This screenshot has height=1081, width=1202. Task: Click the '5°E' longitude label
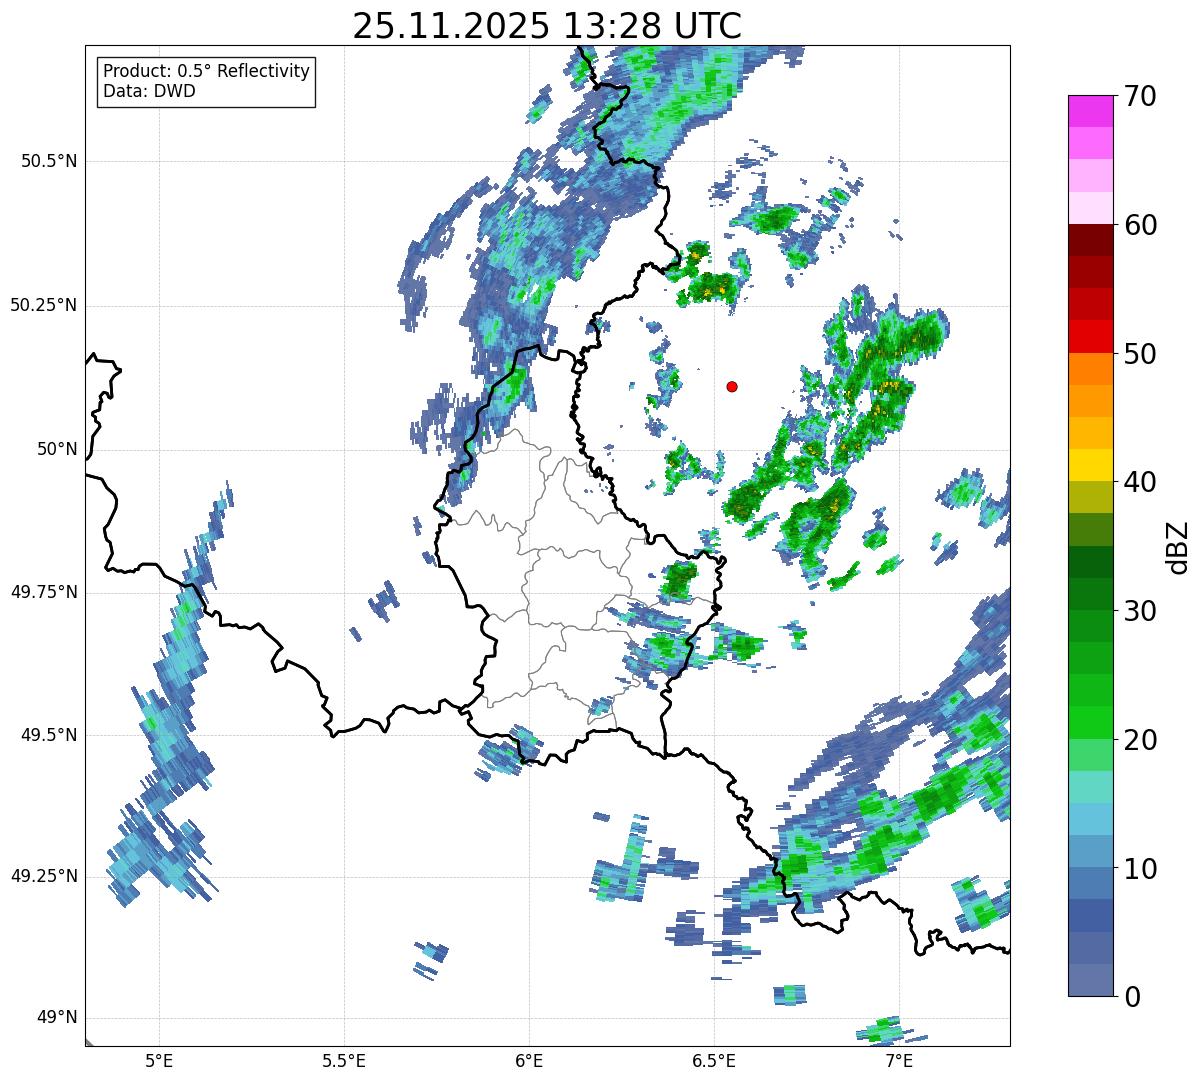click(159, 1061)
